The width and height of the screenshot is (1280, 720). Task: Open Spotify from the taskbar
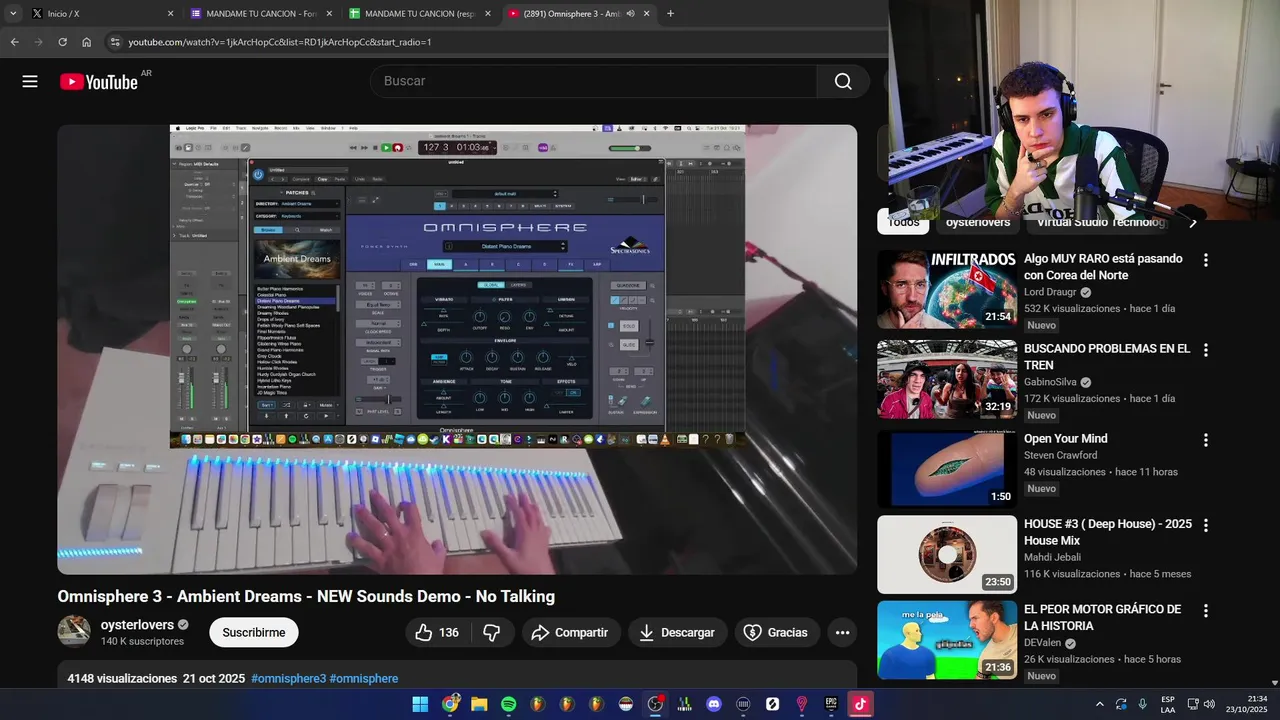coord(509,704)
